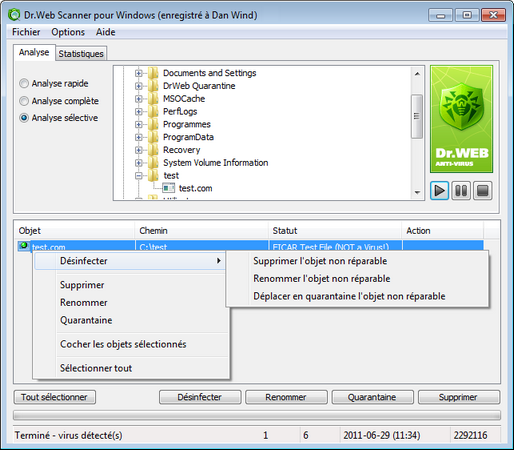The width and height of the screenshot is (514, 450).
Task: Click the PerfLogs folder icon
Action: pyautogui.click(x=153, y=111)
